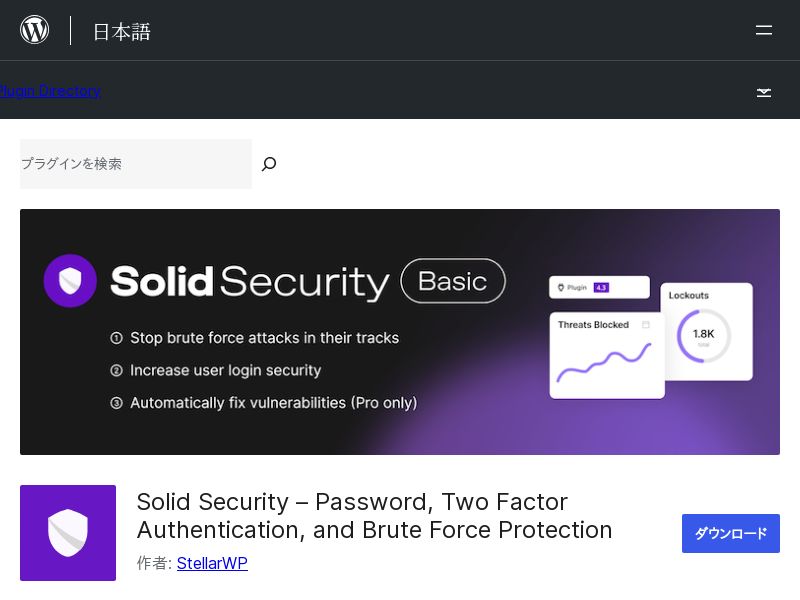Click the 'Stop brute force attacks' banner line
This screenshot has width=800, height=600.
click(x=264, y=338)
